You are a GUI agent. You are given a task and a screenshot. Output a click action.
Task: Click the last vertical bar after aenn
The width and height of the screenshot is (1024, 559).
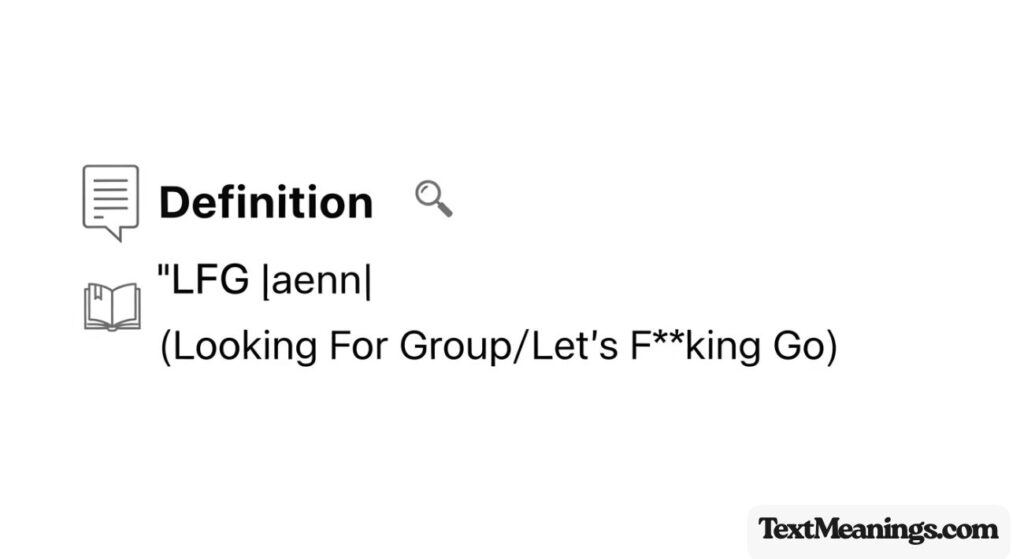tap(368, 283)
